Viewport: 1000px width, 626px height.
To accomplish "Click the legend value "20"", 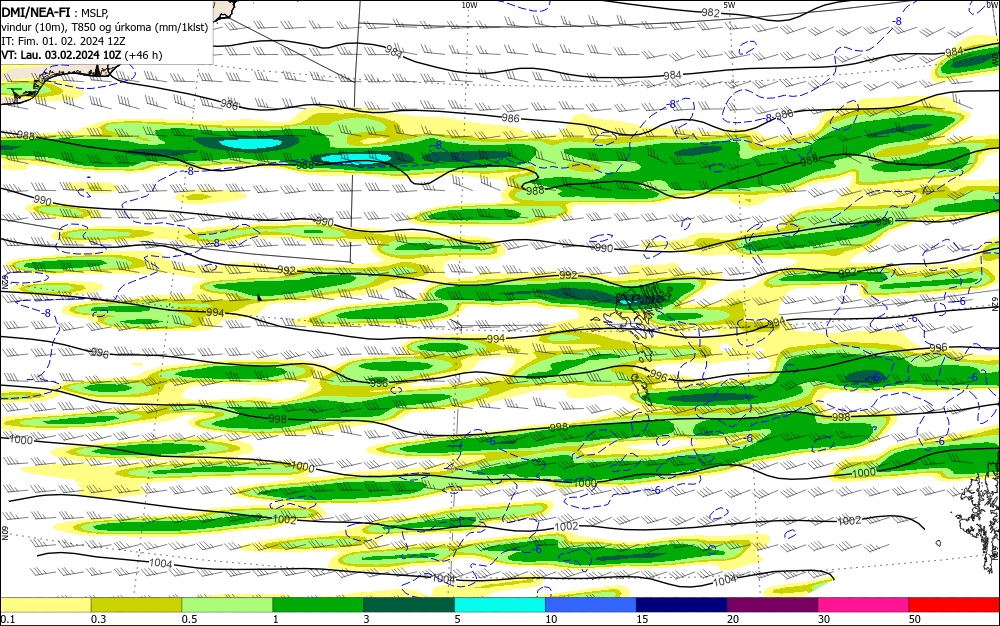I will (x=733, y=619).
